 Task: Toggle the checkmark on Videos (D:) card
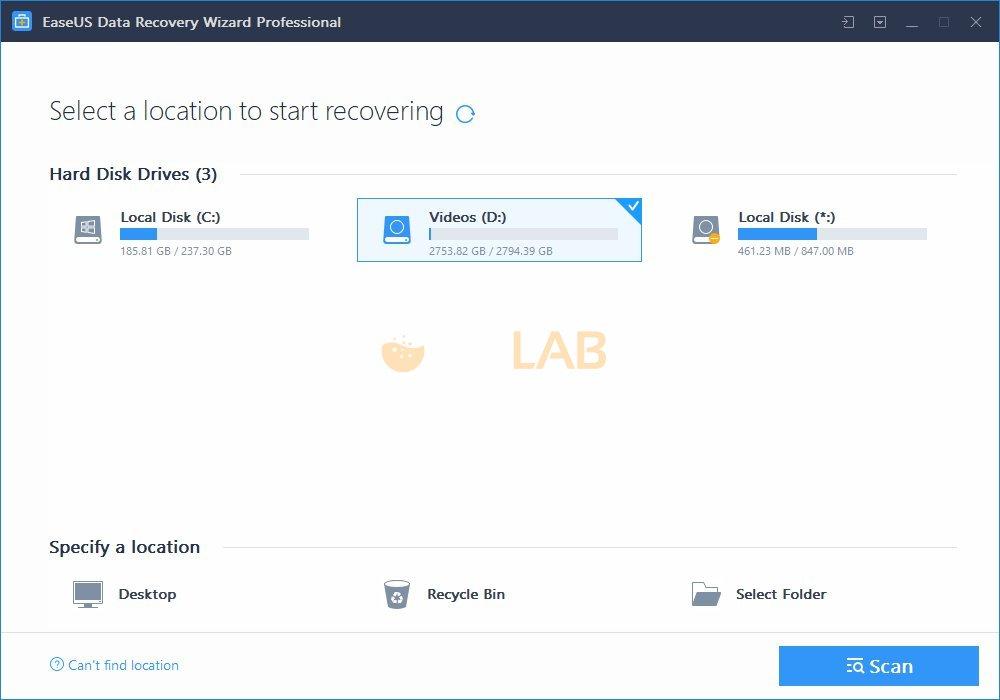pyautogui.click(x=632, y=207)
